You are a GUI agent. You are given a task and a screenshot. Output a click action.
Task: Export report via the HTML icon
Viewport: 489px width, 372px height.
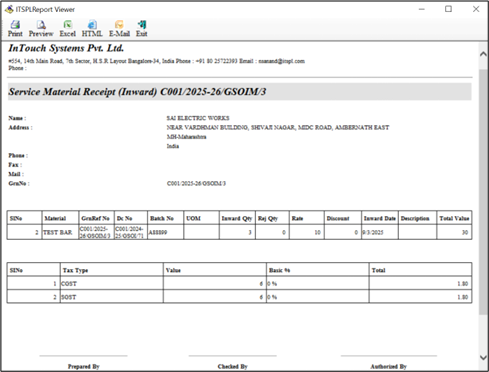coord(92,25)
